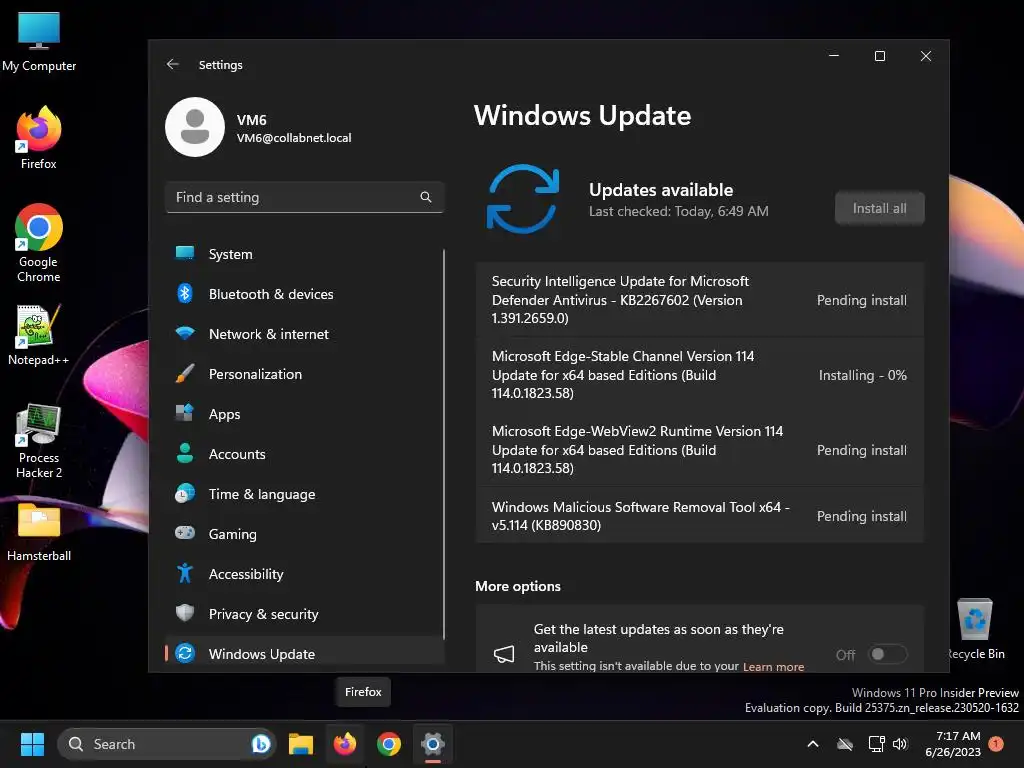Open Firefox from the taskbar

(x=345, y=744)
